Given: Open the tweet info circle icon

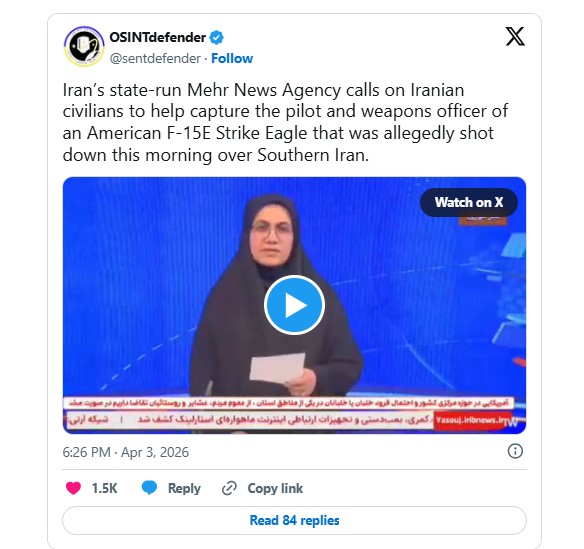Looking at the screenshot, I should coord(515,451).
